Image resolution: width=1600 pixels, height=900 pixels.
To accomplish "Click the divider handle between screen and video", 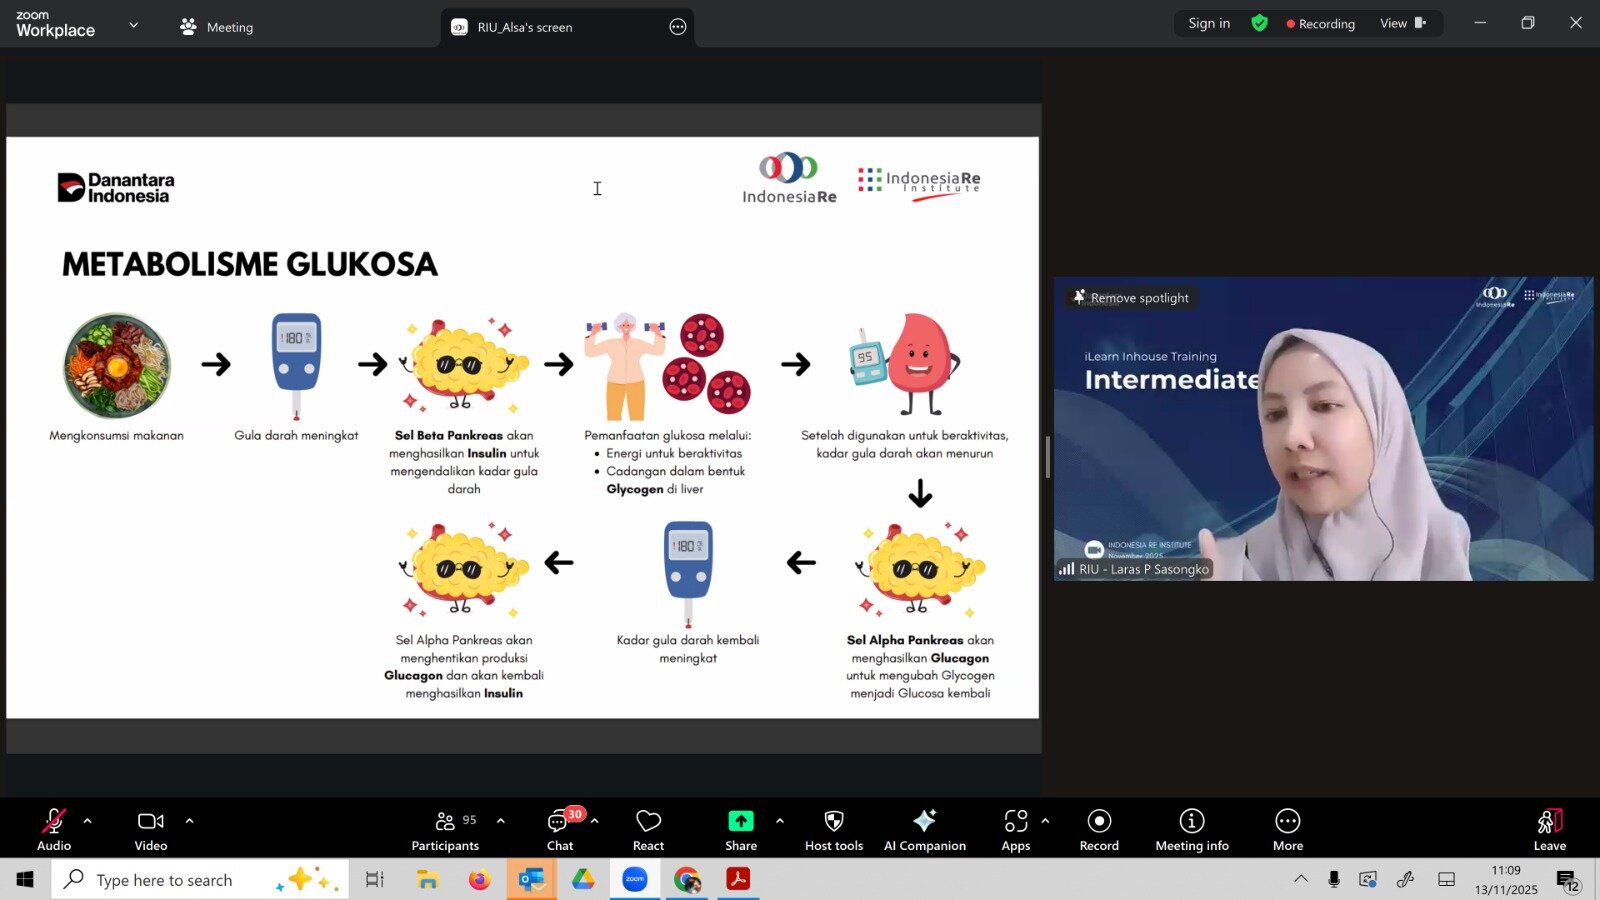I will click(1047, 457).
